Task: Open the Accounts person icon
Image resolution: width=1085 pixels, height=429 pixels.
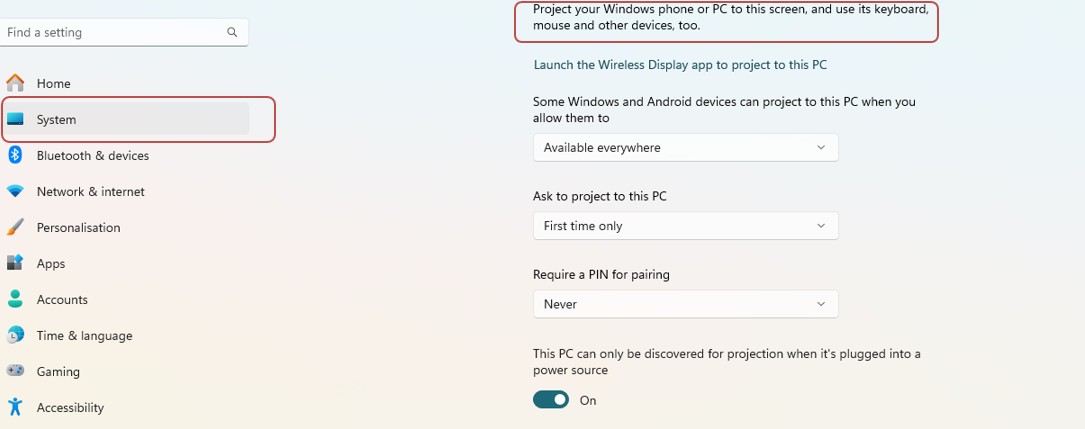Action: click(15, 299)
